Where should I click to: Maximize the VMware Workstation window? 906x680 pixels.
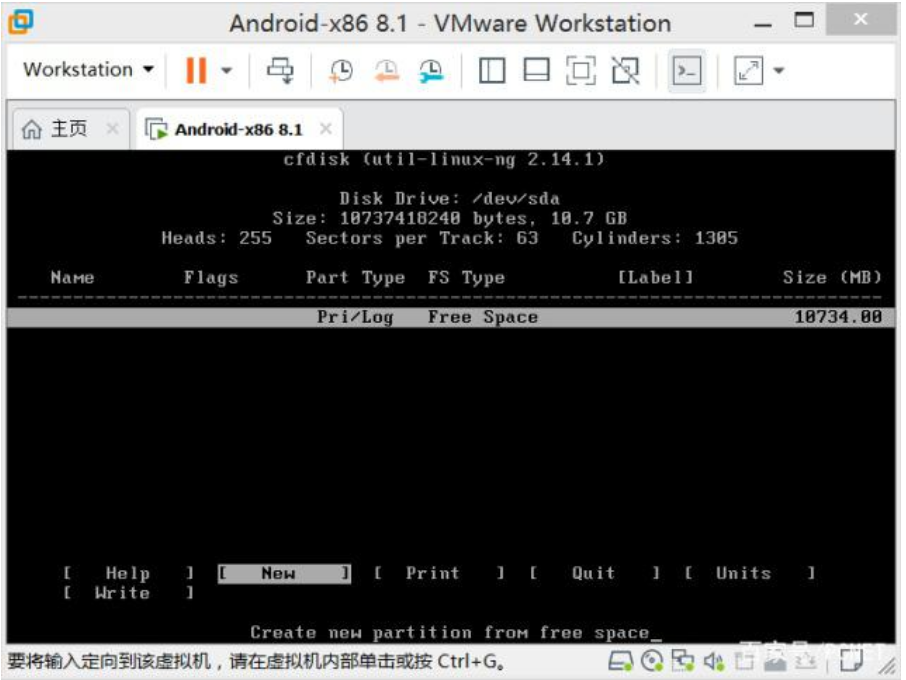[x=804, y=20]
